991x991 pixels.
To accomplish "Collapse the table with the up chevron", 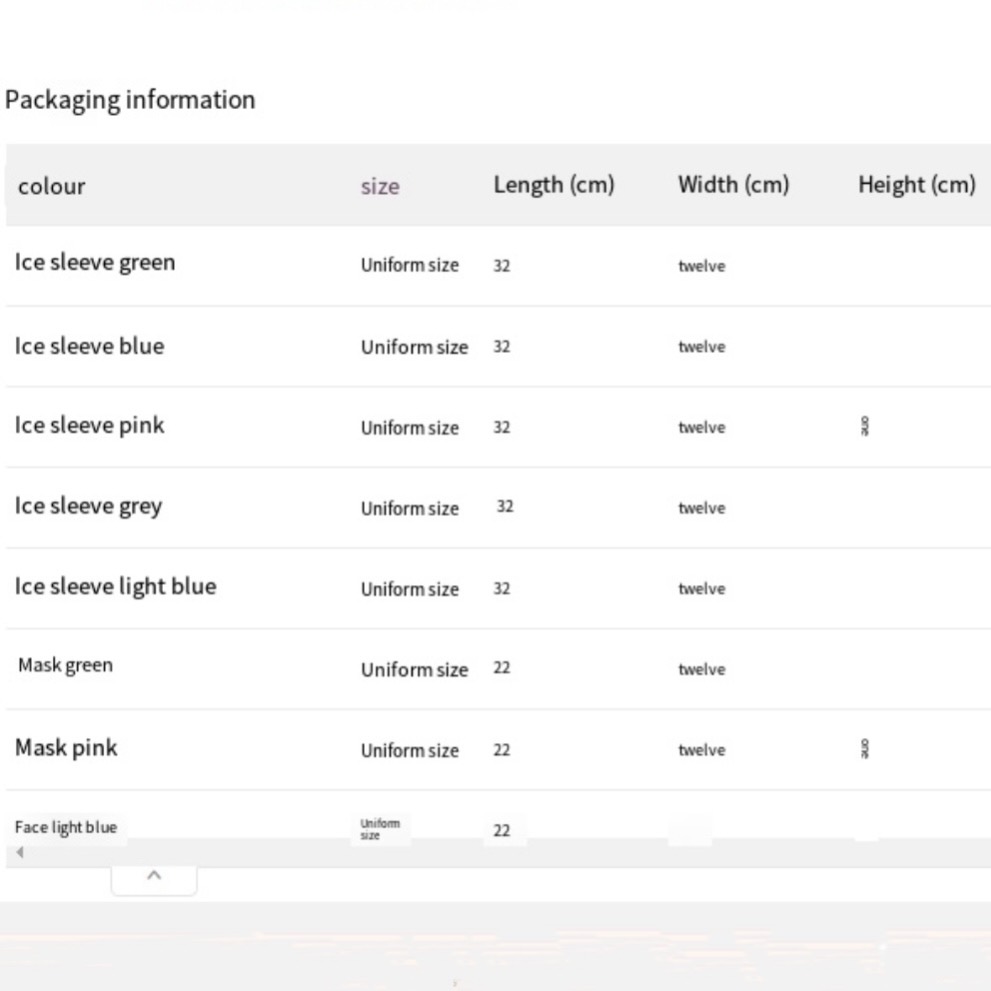I will click(x=154, y=876).
